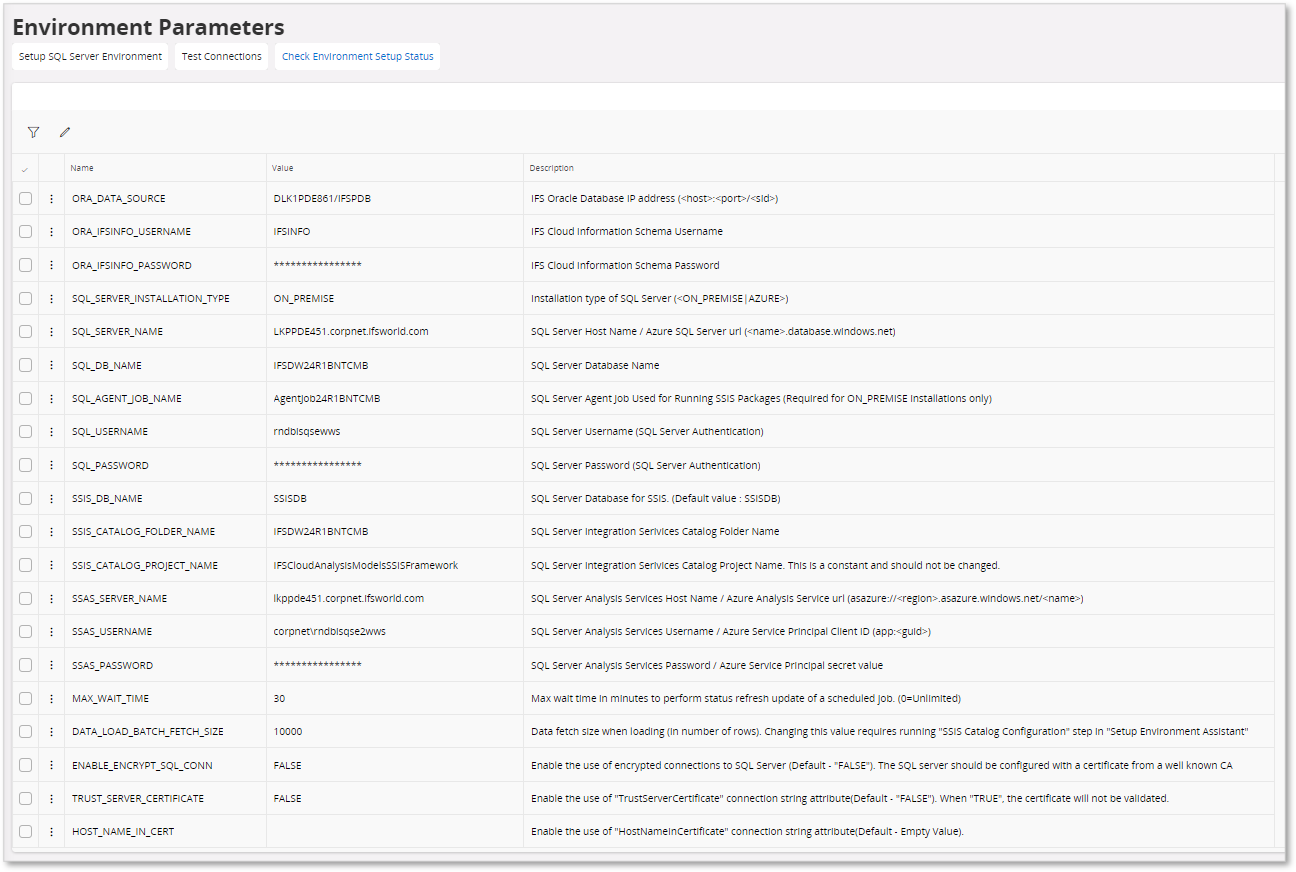
Task: Open row menu for ENABLE_ENCRYPT_SQL_CONN
Action: point(51,765)
